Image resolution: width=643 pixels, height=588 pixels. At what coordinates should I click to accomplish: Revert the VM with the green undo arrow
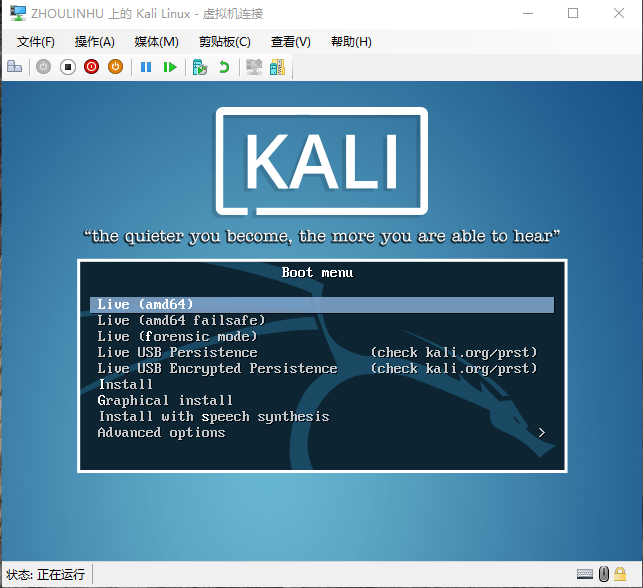224,66
